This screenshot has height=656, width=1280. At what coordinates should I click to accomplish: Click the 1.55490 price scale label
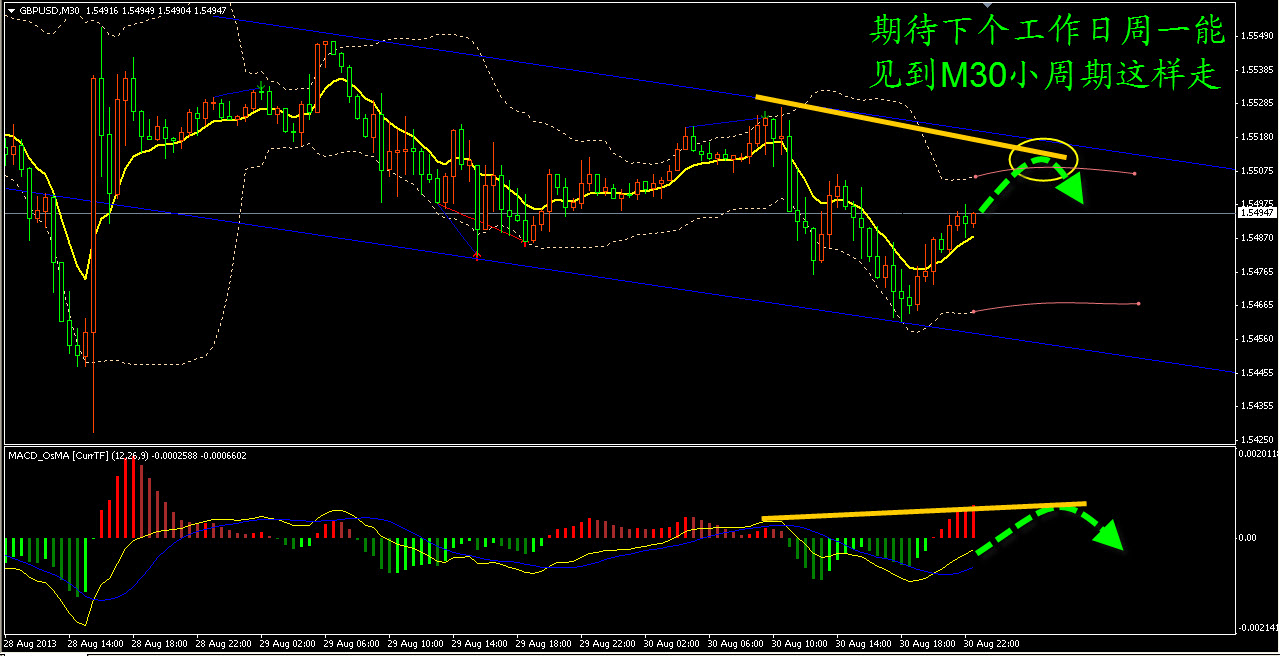click(x=1256, y=36)
